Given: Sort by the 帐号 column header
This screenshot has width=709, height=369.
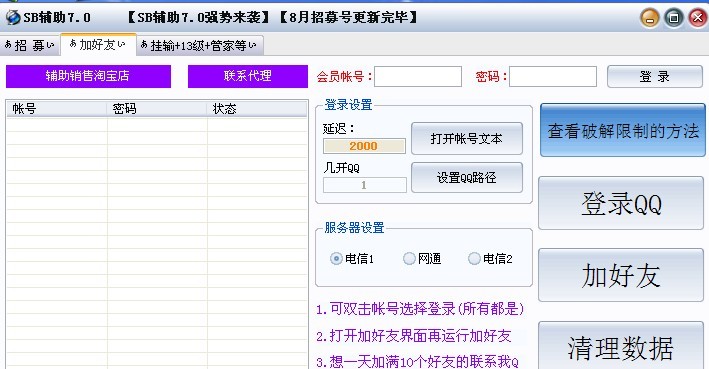Looking at the screenshot, I should 57,109.
